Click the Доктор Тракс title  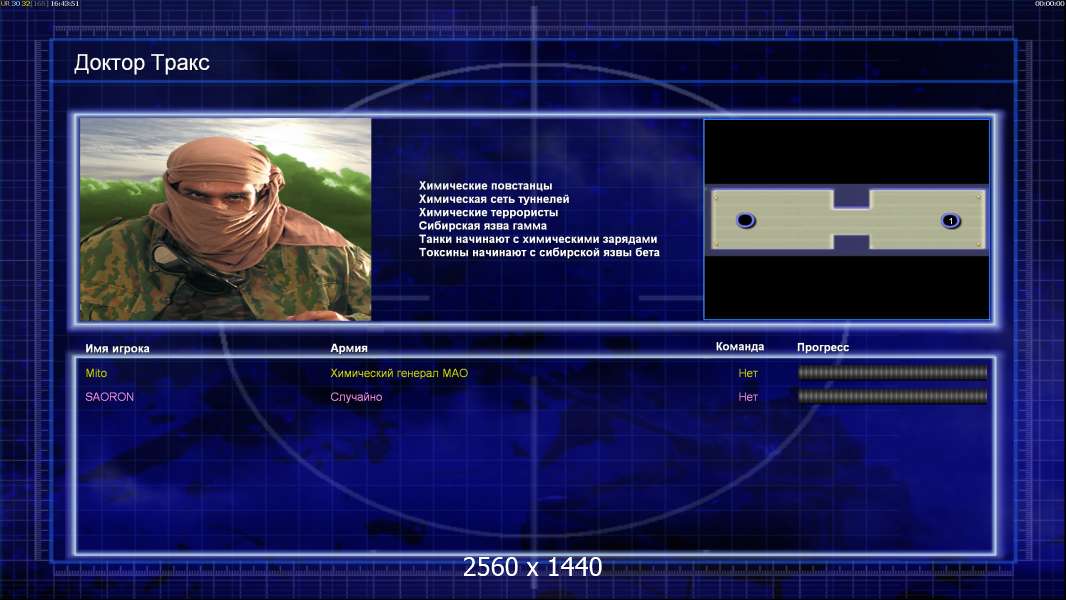tap(141, 63)
